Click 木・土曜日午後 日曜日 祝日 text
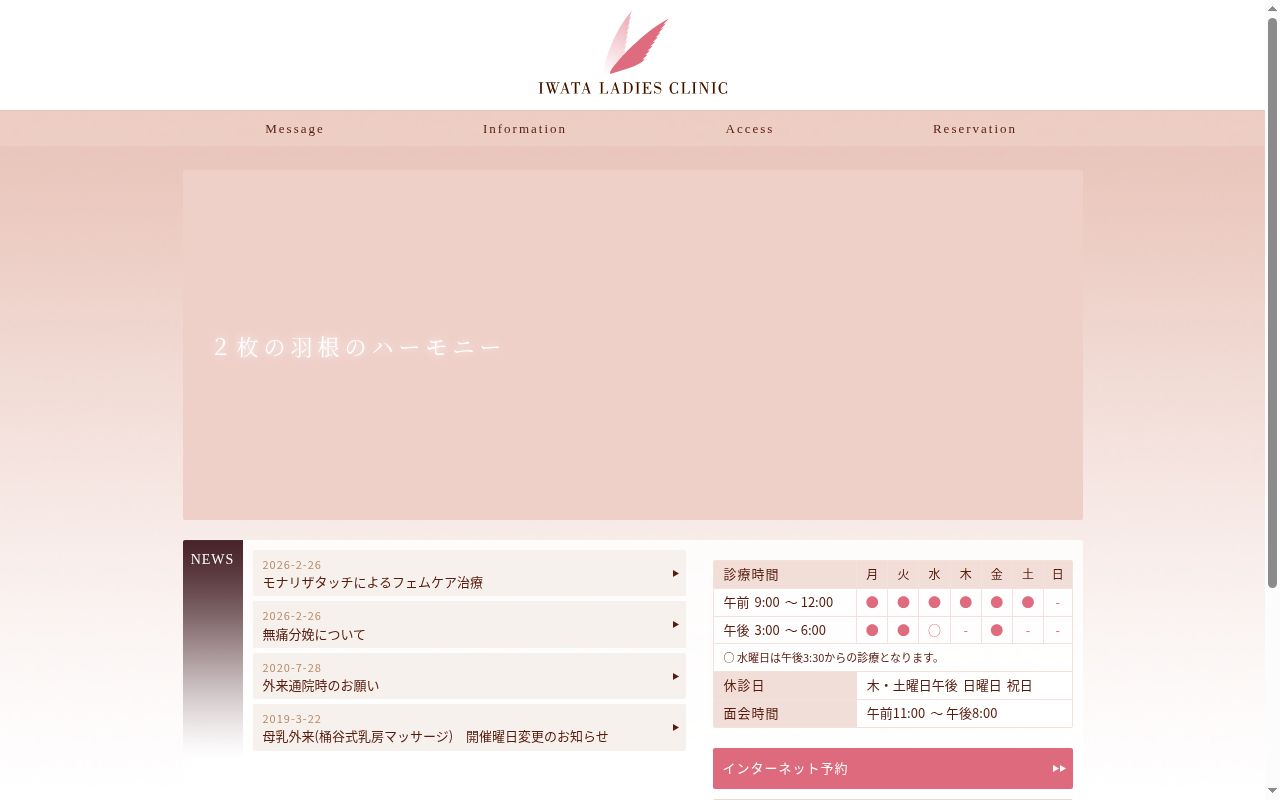1280x800 pixels. click(949, 686)
